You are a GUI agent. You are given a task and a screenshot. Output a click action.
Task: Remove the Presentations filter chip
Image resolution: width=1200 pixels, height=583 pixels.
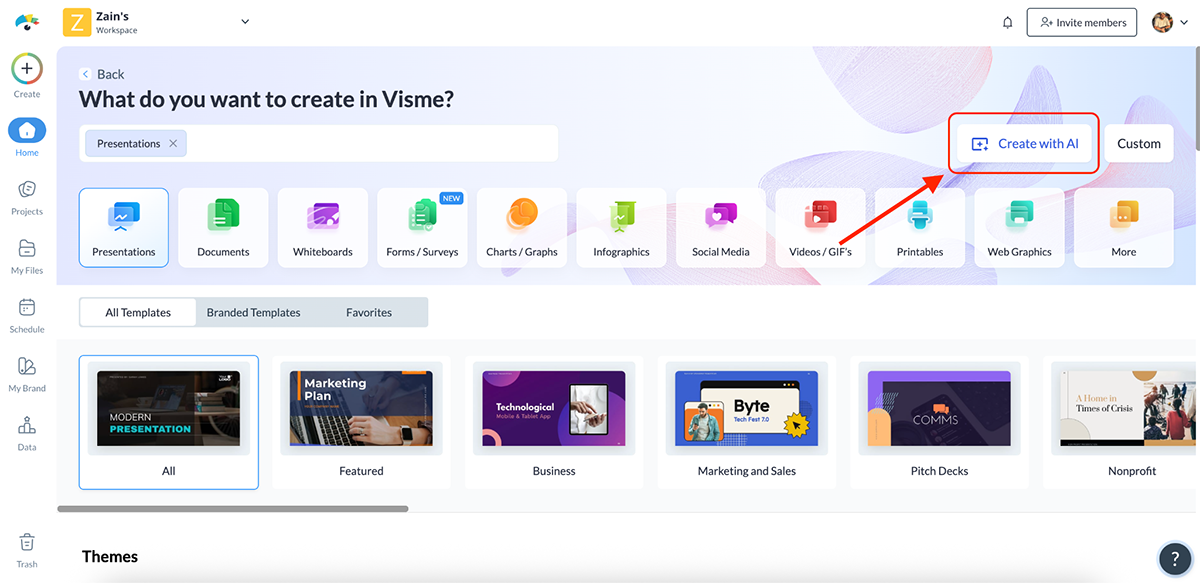(173, 143)
